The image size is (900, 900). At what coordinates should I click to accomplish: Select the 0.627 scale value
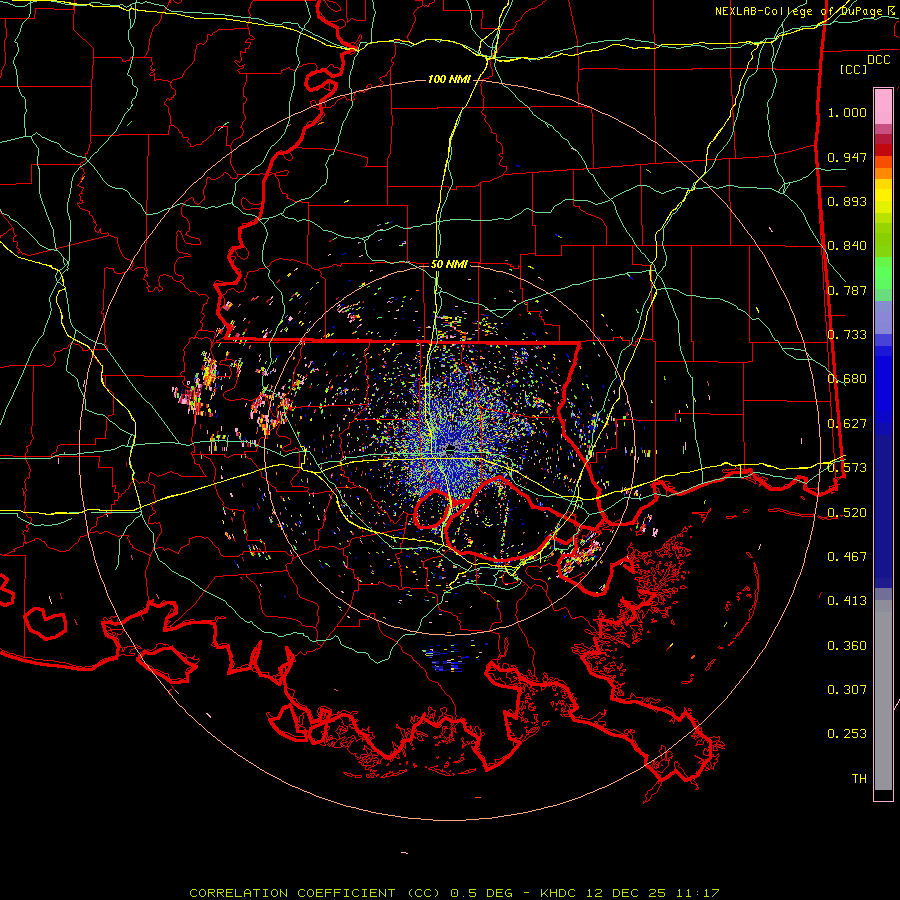point(847,424)
